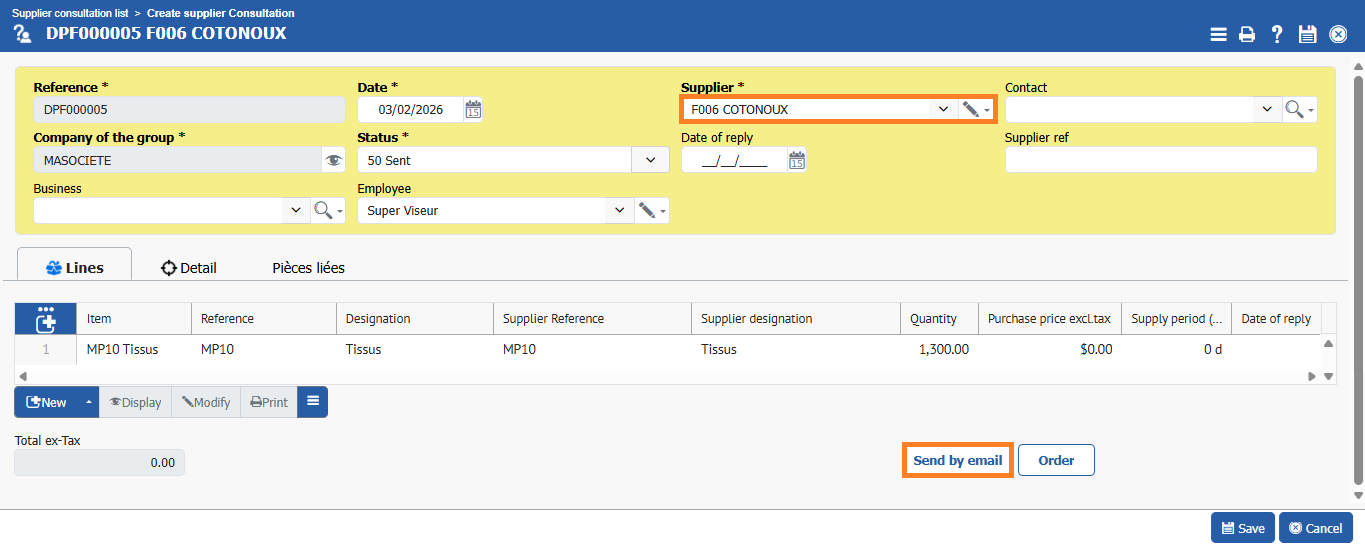Viewport: 1365px width, 555px height.
Task: Click the print icon in header
Action: (1247, 34)
